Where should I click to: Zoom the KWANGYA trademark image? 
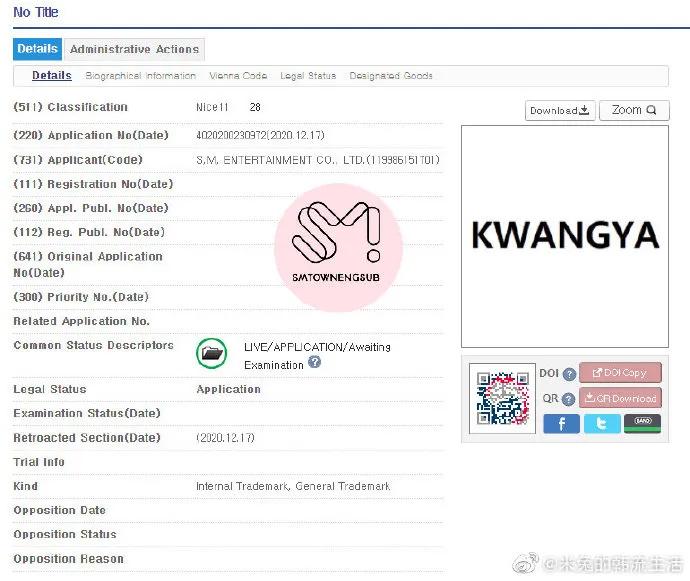point(634,110)
